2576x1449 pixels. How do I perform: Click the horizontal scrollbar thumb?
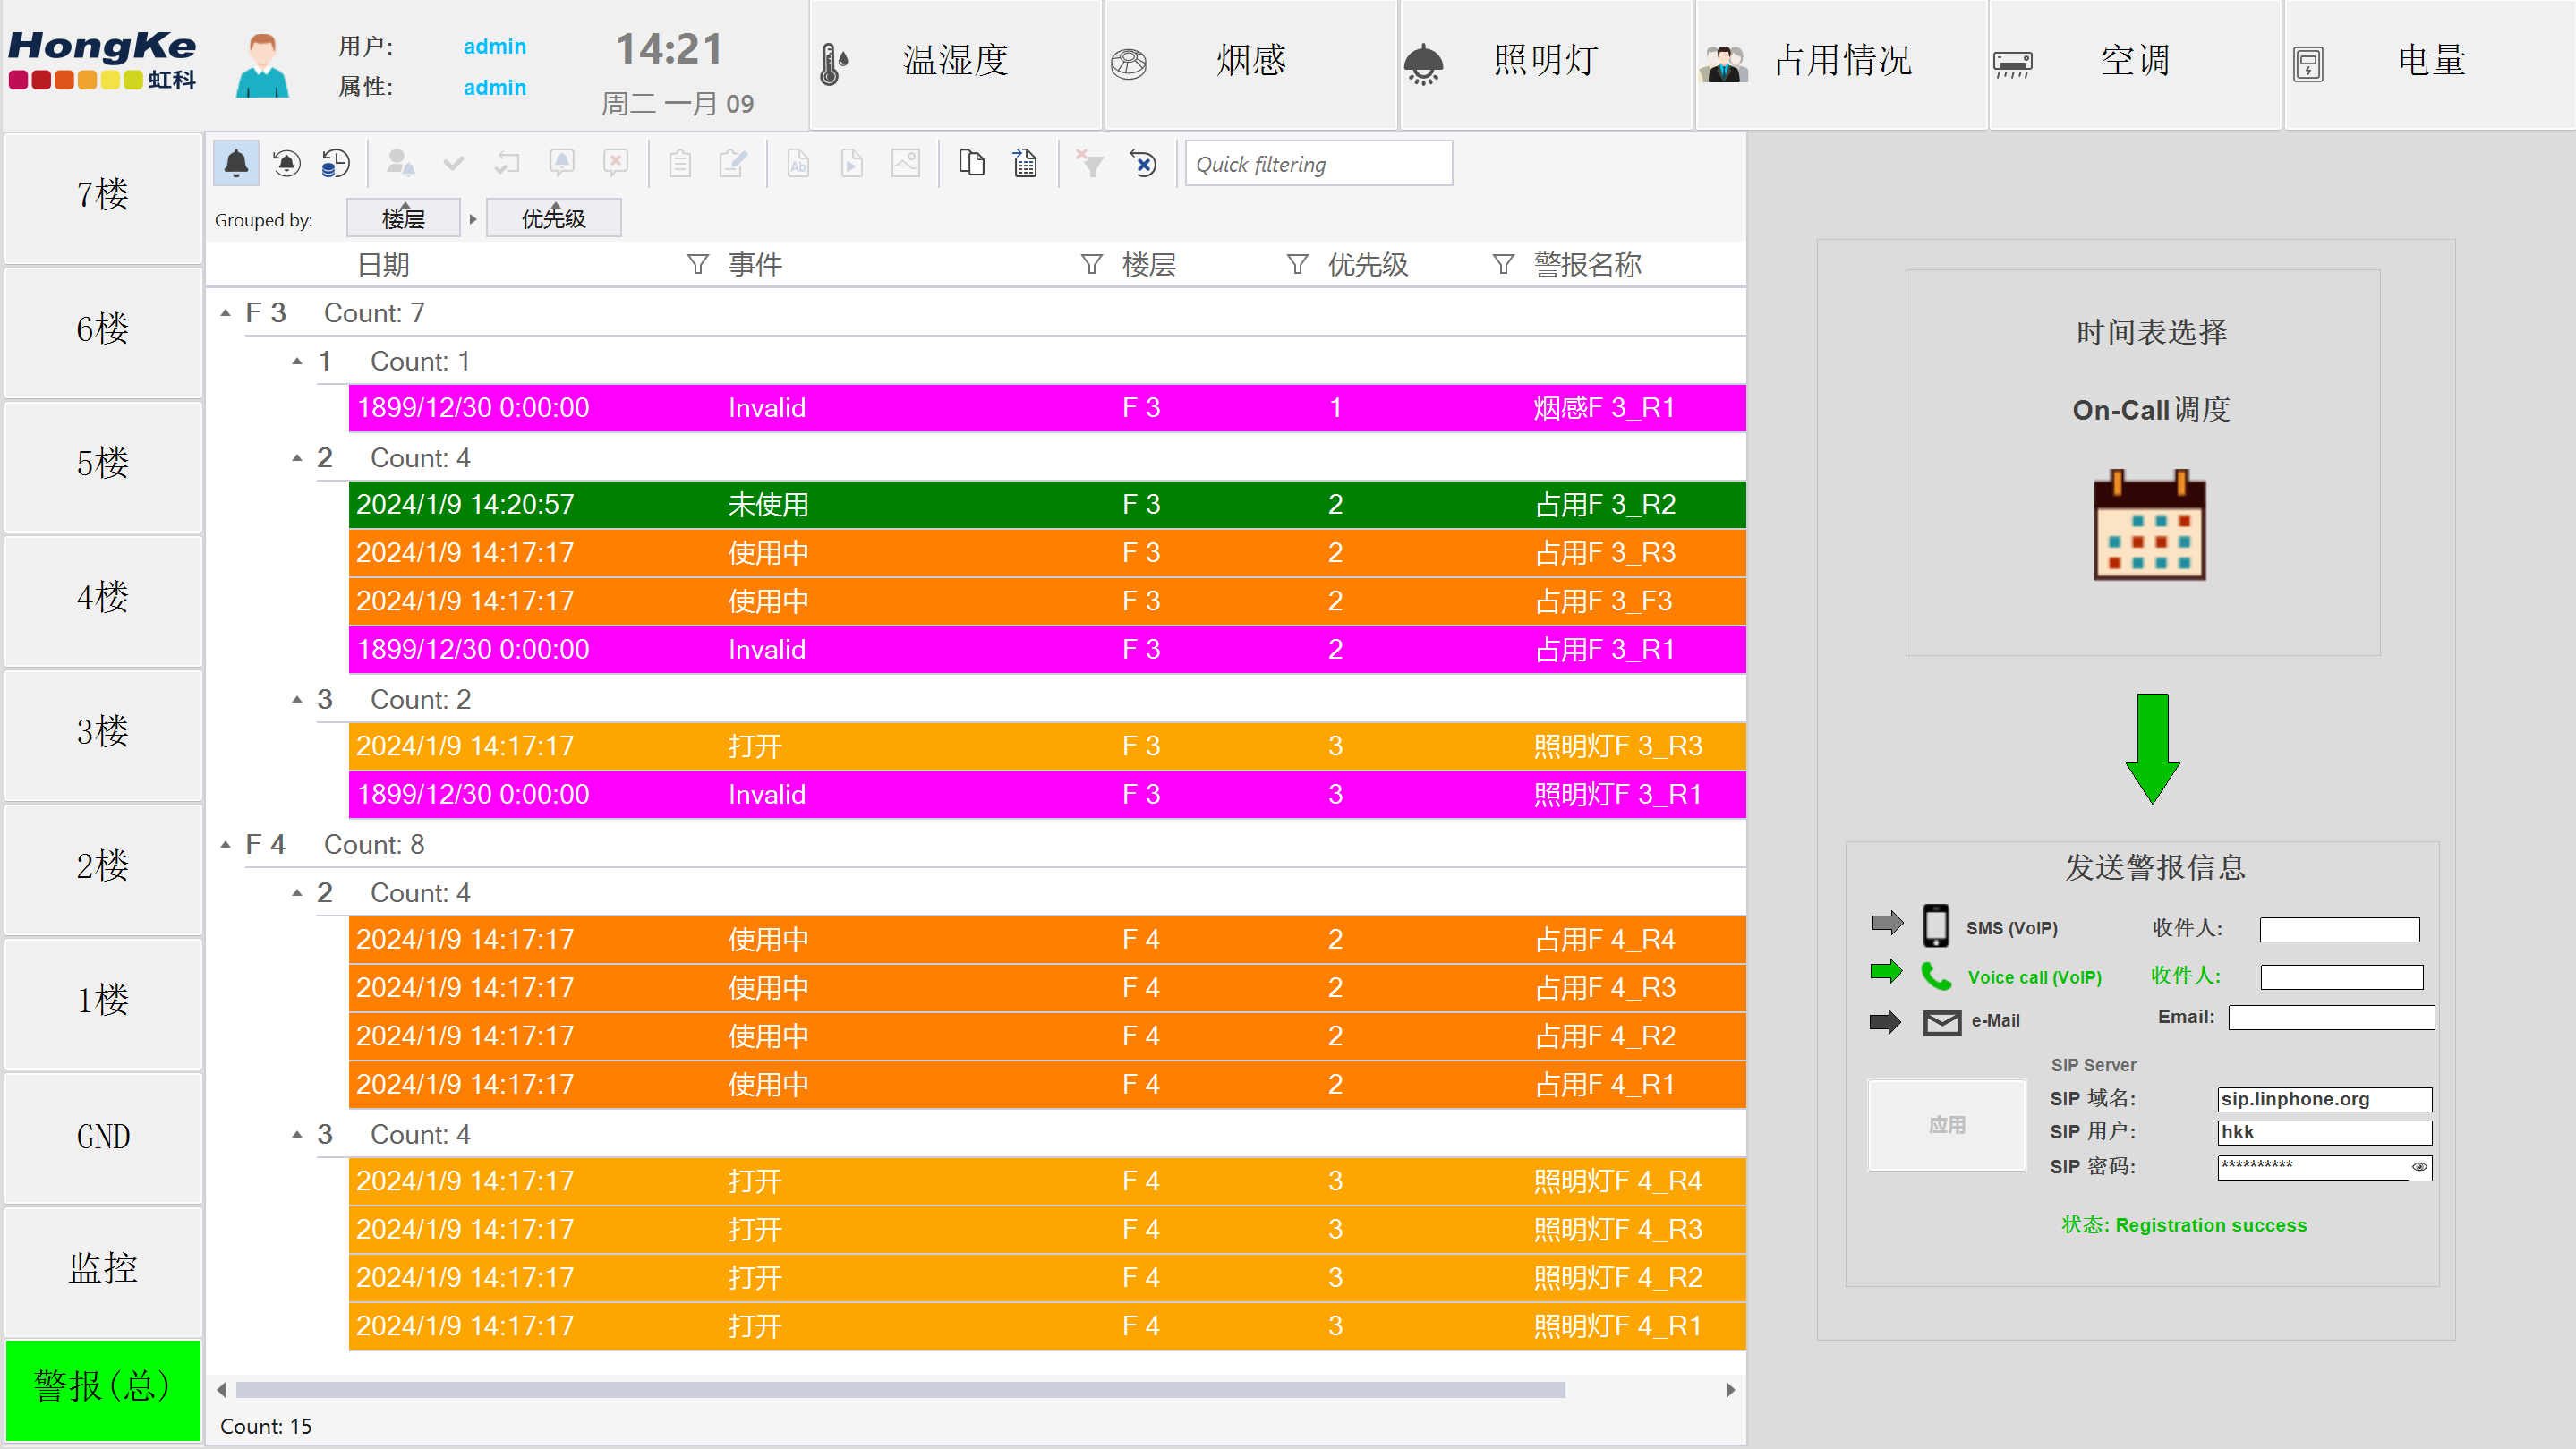tap(900, 1390)
